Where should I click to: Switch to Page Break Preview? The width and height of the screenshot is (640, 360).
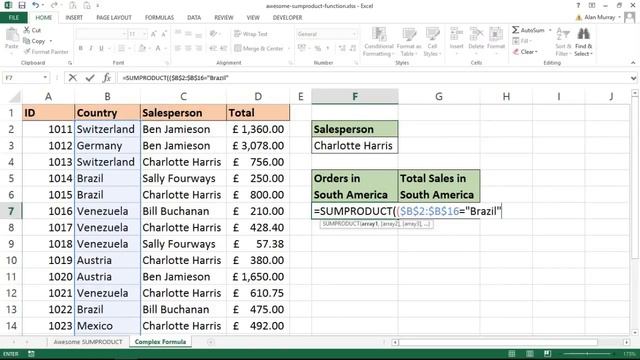coord(547,353)
